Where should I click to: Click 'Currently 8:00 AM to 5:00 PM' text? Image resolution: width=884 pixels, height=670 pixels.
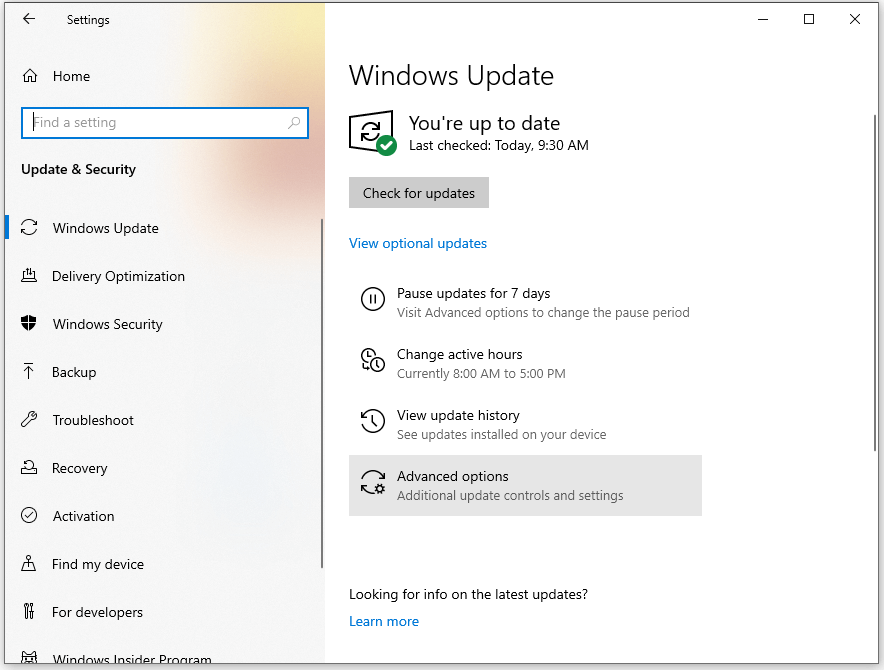(481, 373)
